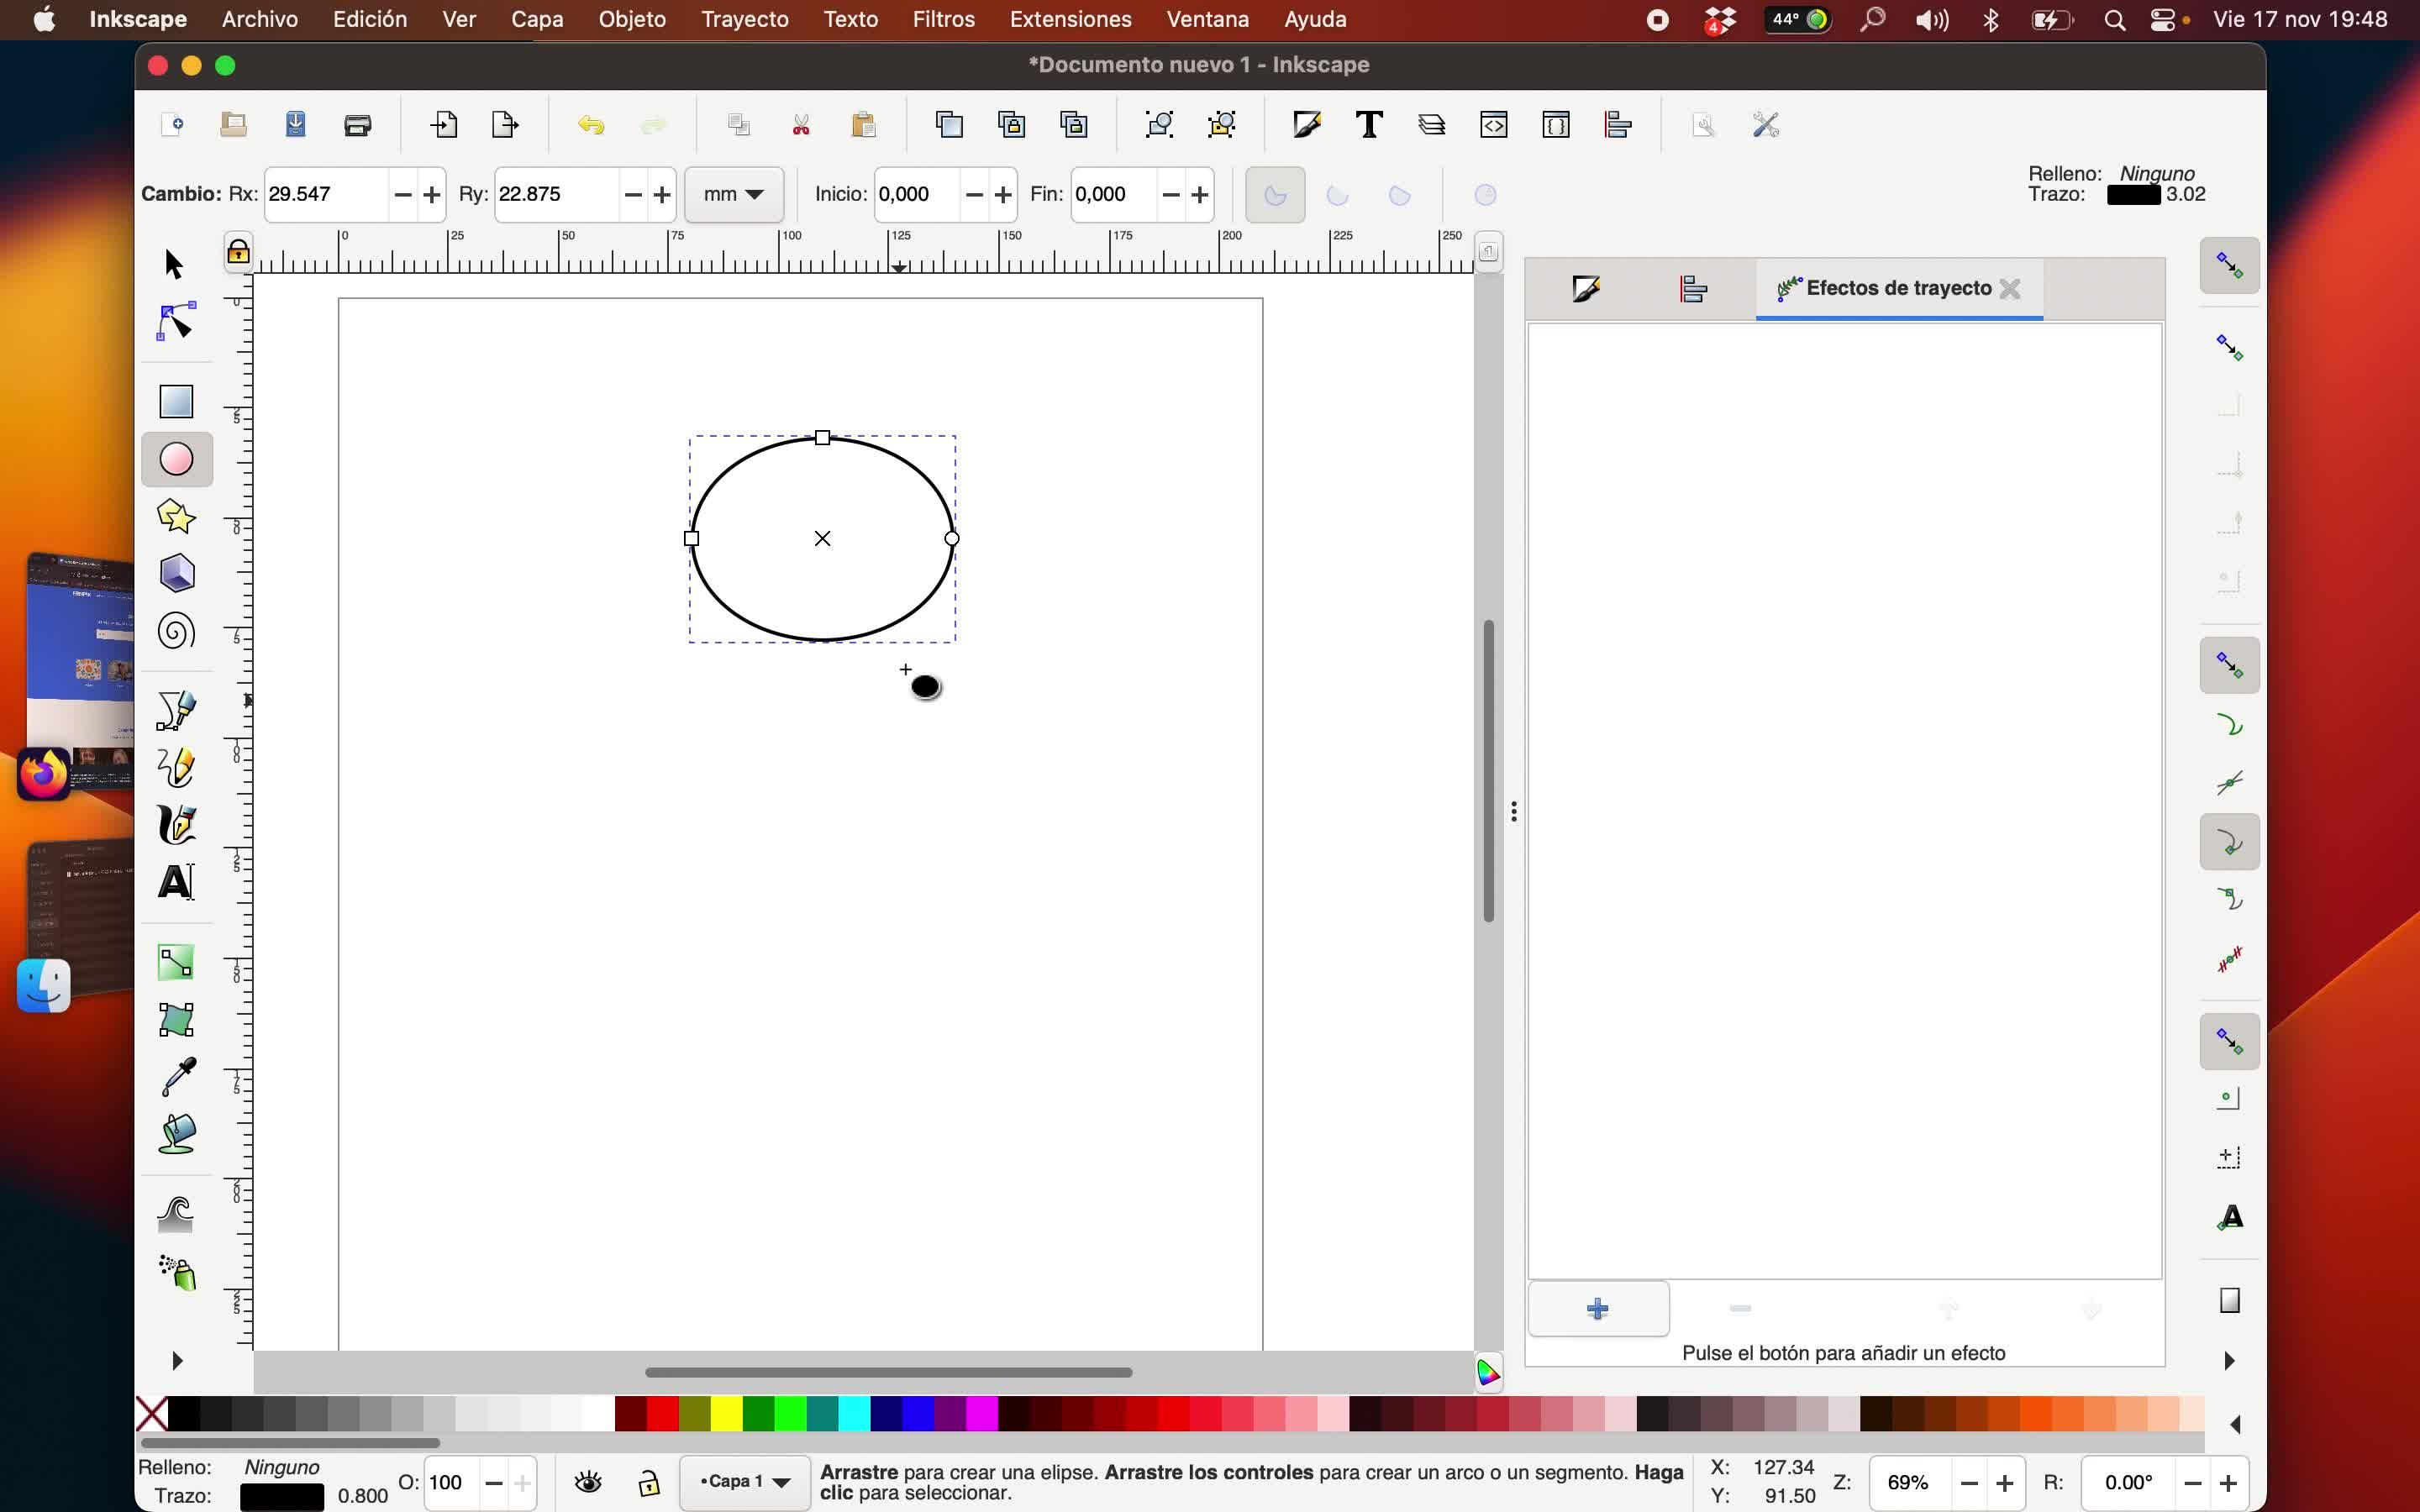Viewport: 2420px width, 1512px height.
Task: Select the Star and polygon tool
Action: click(176, 516)
